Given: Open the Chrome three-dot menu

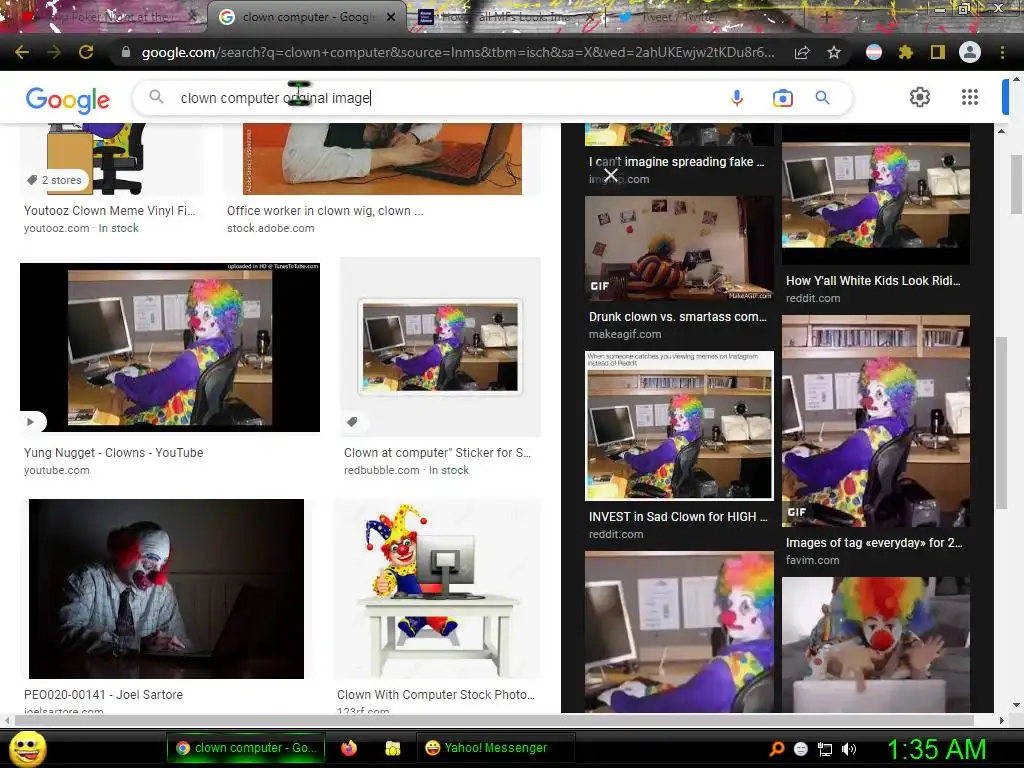Looking at the screenshot, I should pyautogui.click(x=1002, y=52).
